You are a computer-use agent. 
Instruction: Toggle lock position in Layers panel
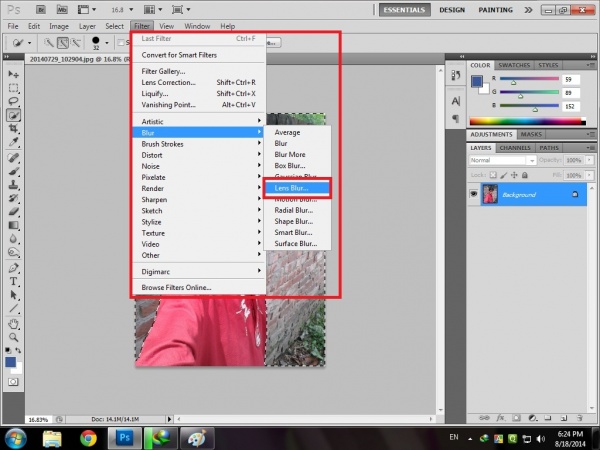pos(514,175)
